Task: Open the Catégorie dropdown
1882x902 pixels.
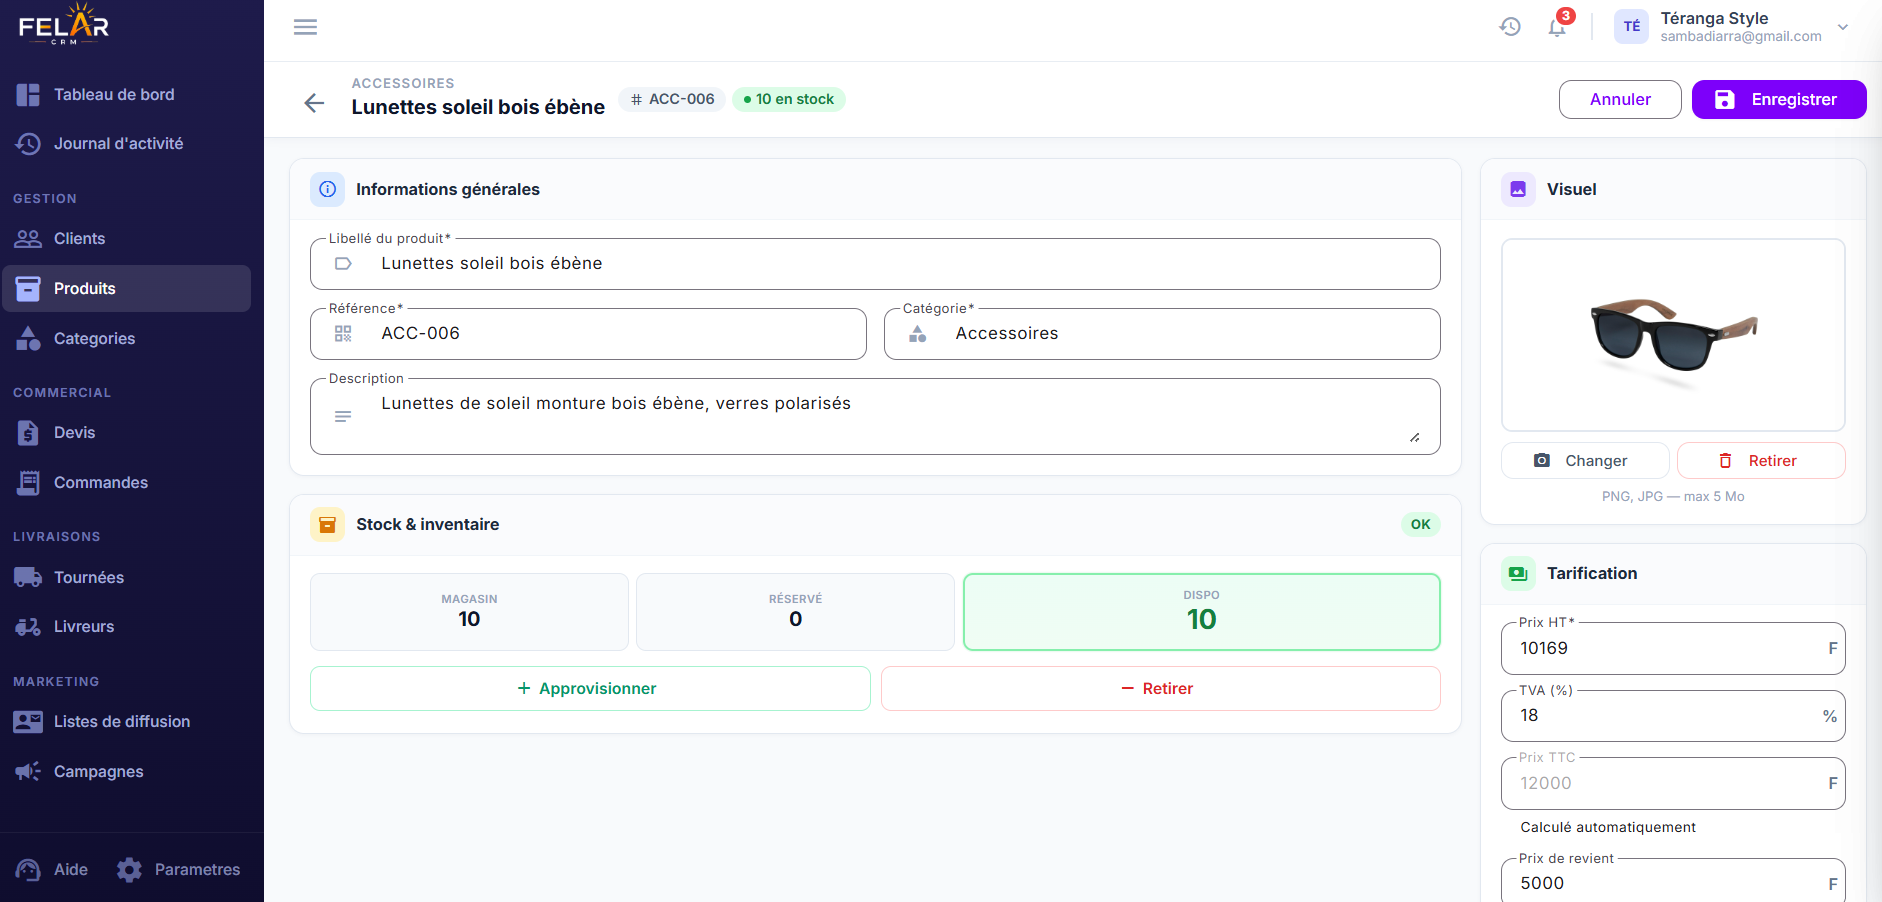Action: click(x=1162, y=334)
